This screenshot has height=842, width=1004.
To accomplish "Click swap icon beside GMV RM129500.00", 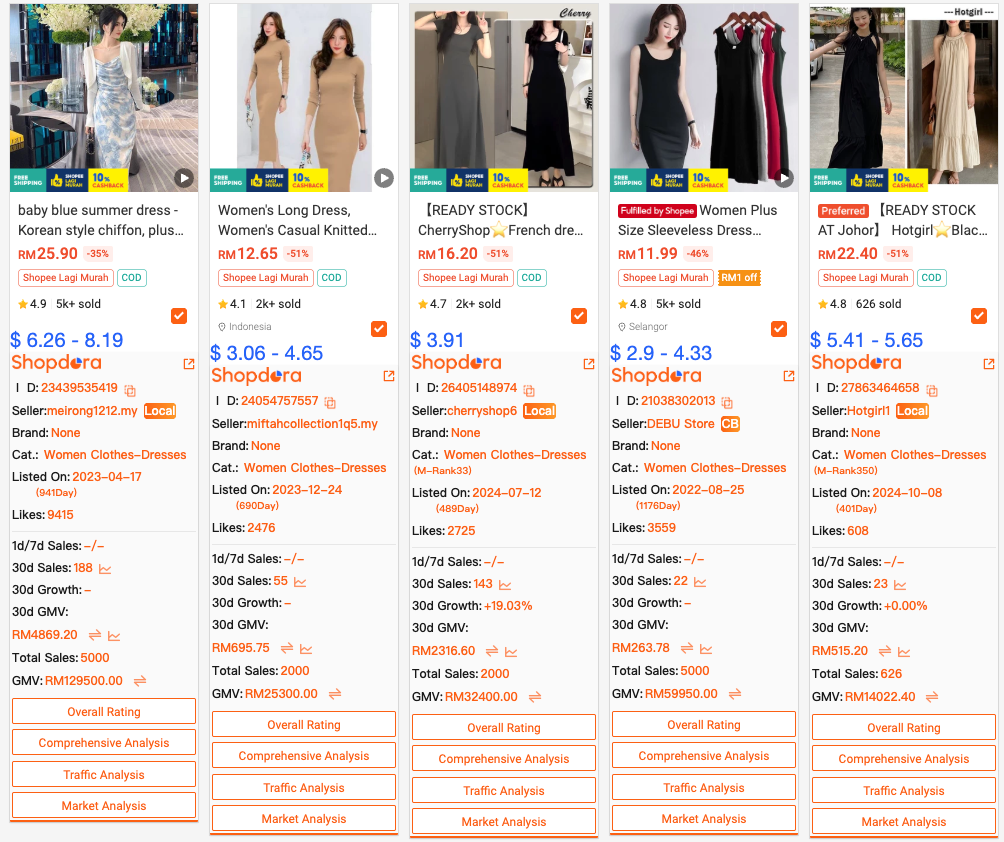I will pos(140,681).
